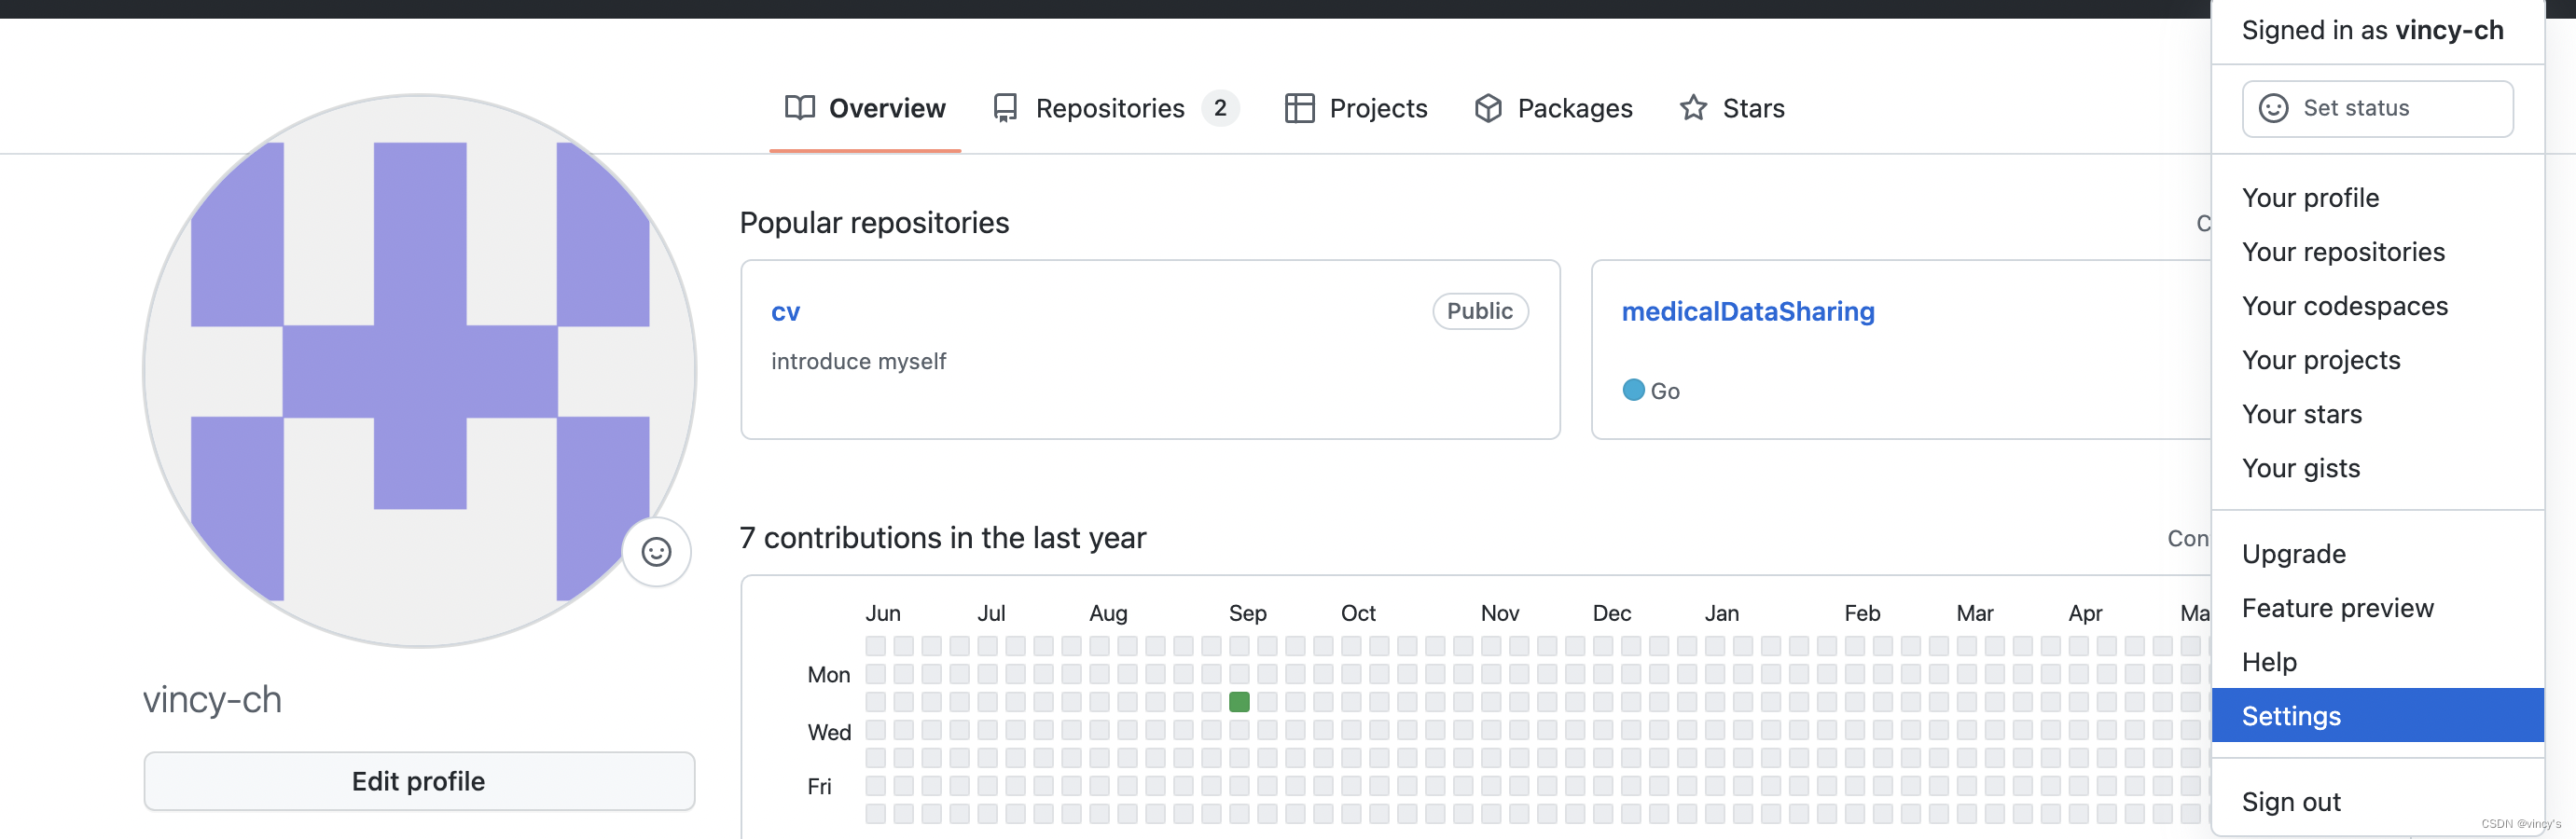Open the Packages tab
The image size is (2576, 839).
coord(1553,108)
